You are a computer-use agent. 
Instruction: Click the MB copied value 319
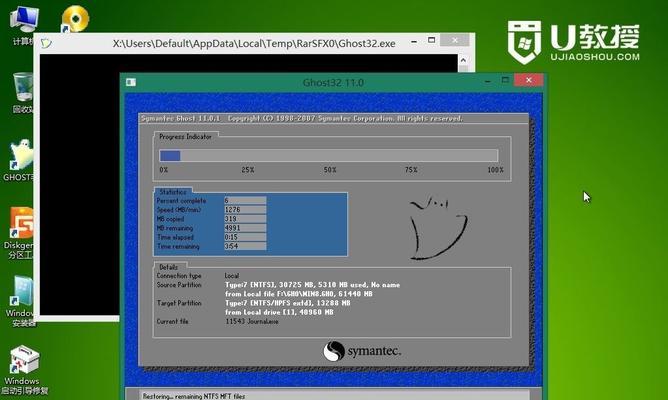coord(245,219)
